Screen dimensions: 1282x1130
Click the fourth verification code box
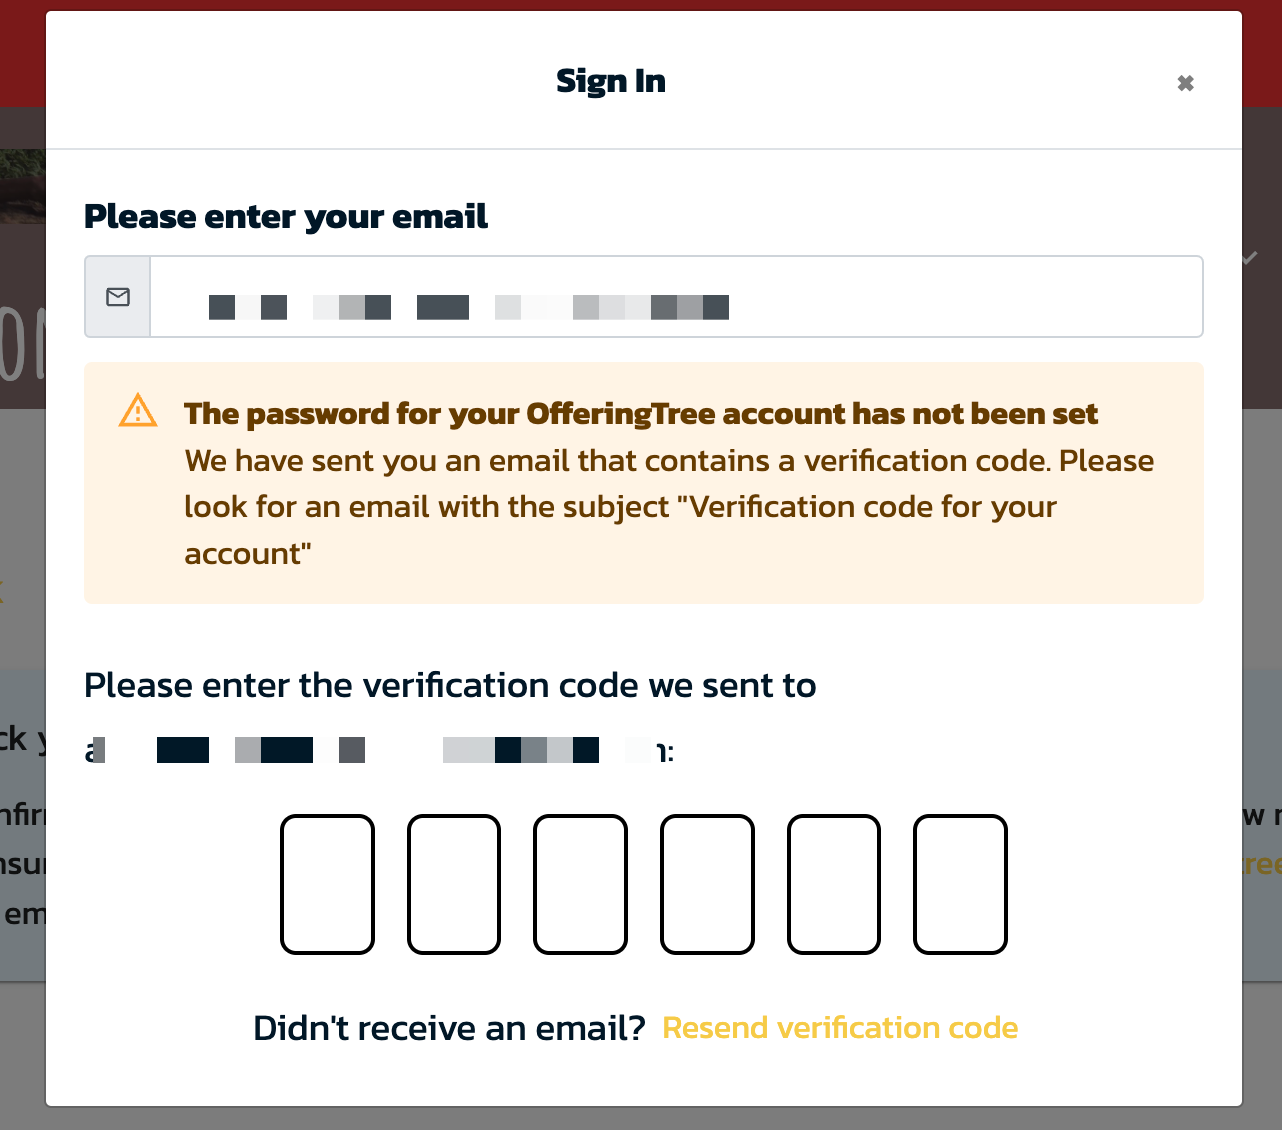[x=707, y=884]
